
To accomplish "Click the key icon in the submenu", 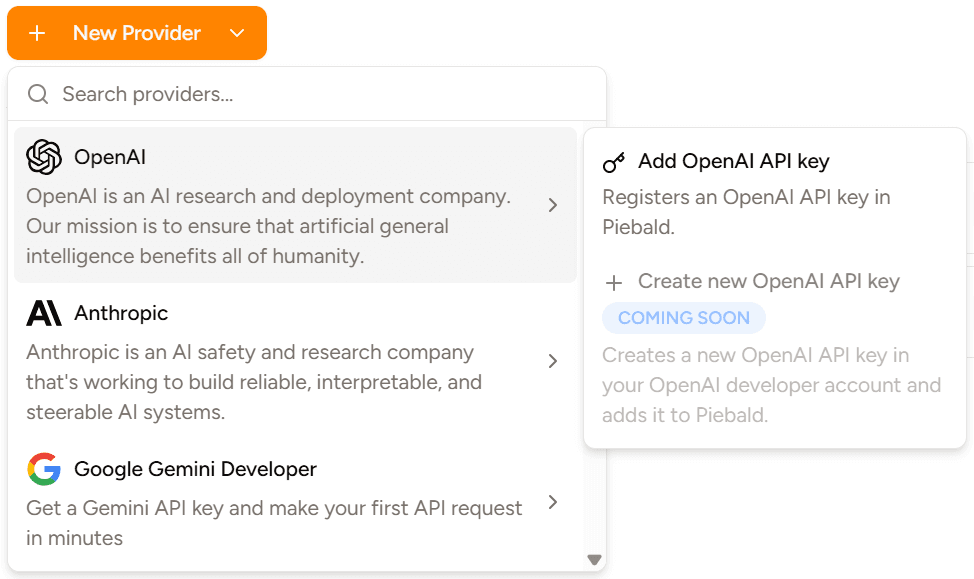I will pos(614,162).
